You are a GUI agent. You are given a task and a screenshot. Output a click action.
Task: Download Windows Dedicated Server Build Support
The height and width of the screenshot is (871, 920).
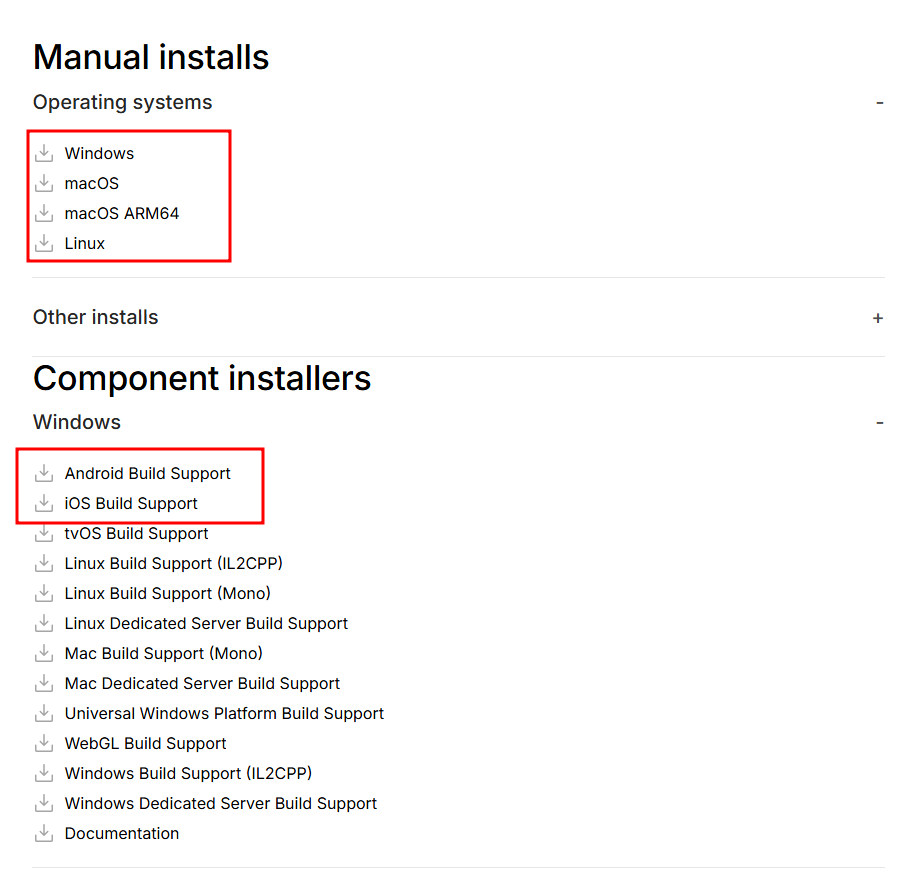tap(220, 803)
